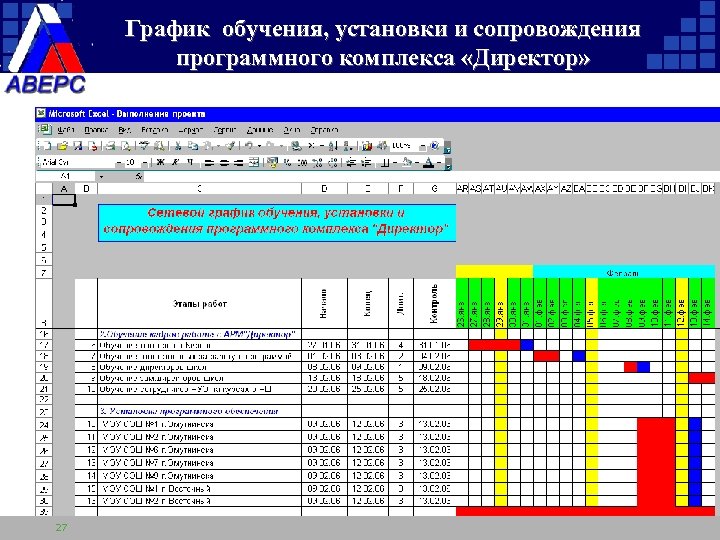Click the Open file folder icon
Viewport: 720px width, 540px height.
(62, 146)
